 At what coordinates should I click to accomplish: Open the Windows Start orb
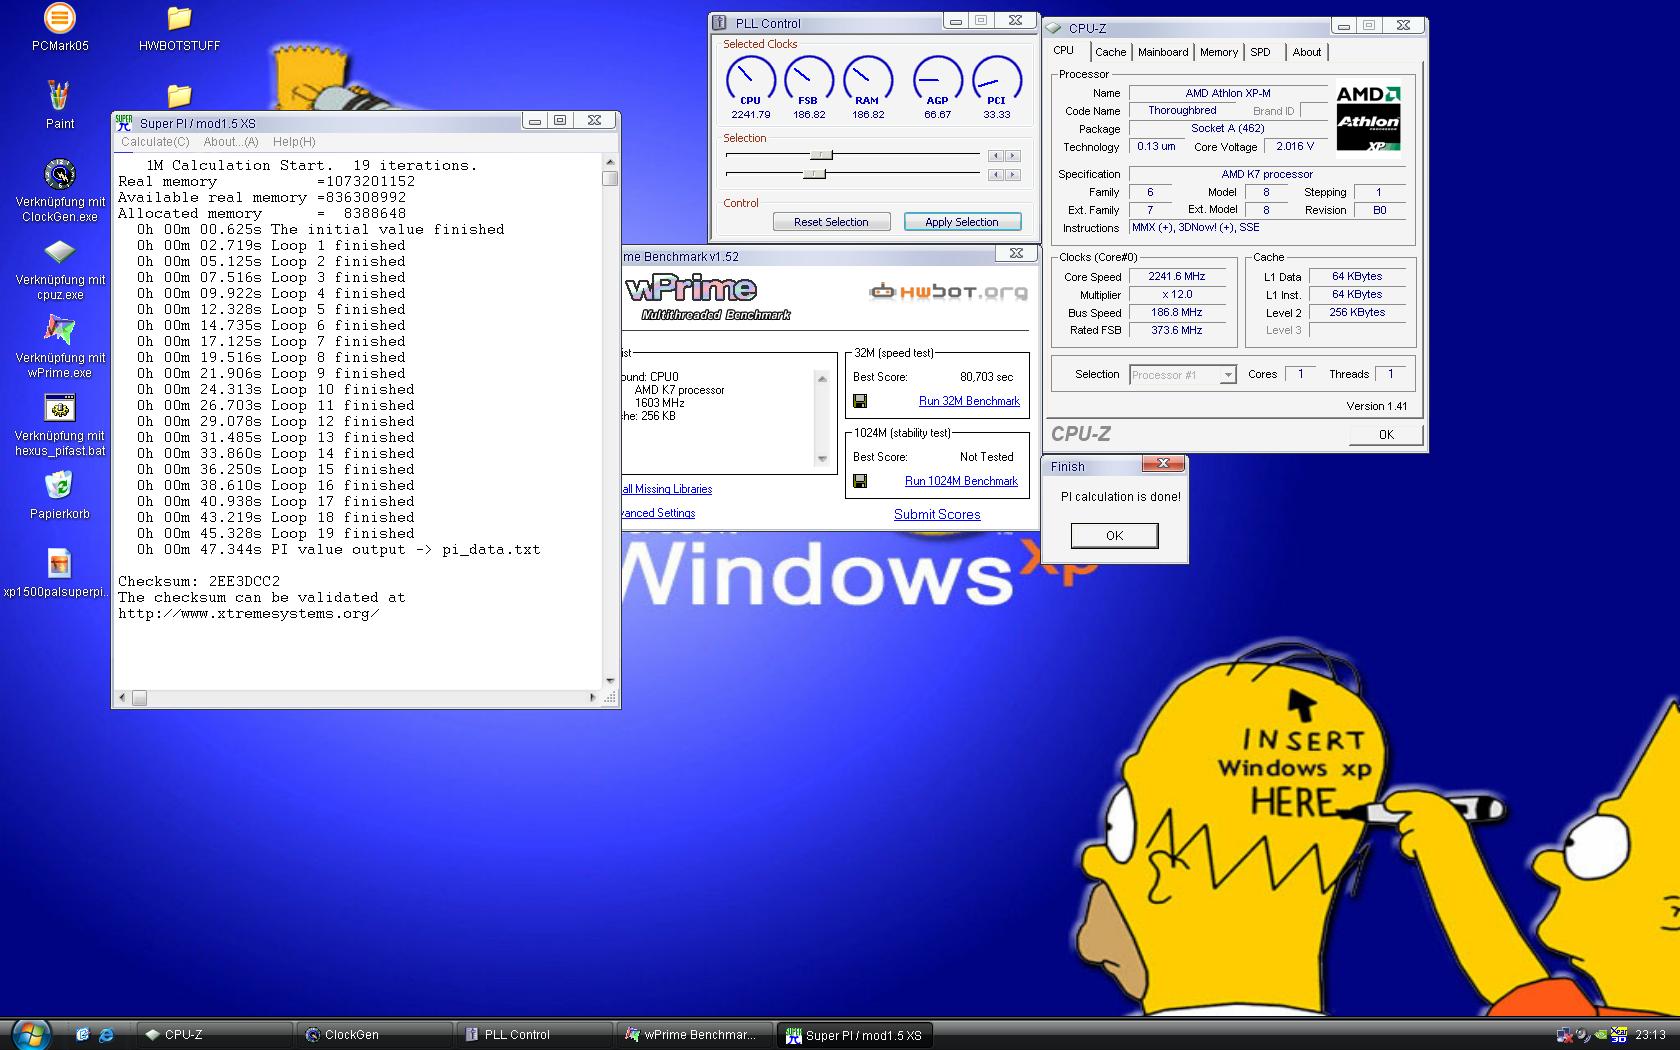click(30, 1034)
